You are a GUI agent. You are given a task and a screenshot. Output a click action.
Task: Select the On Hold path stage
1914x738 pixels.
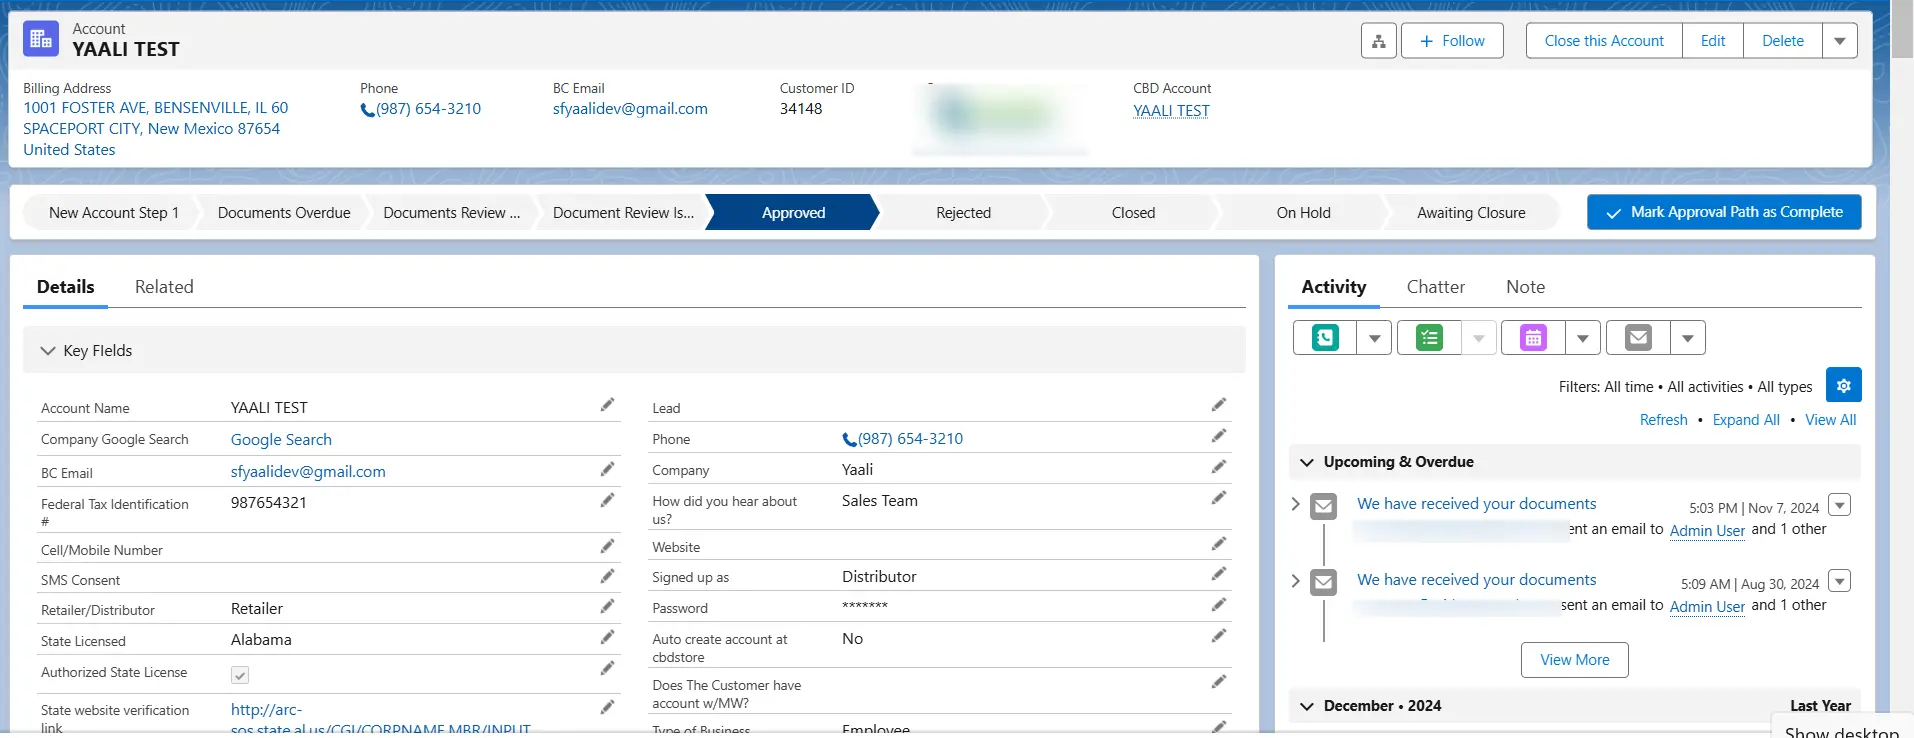(x=1303, y=213)
